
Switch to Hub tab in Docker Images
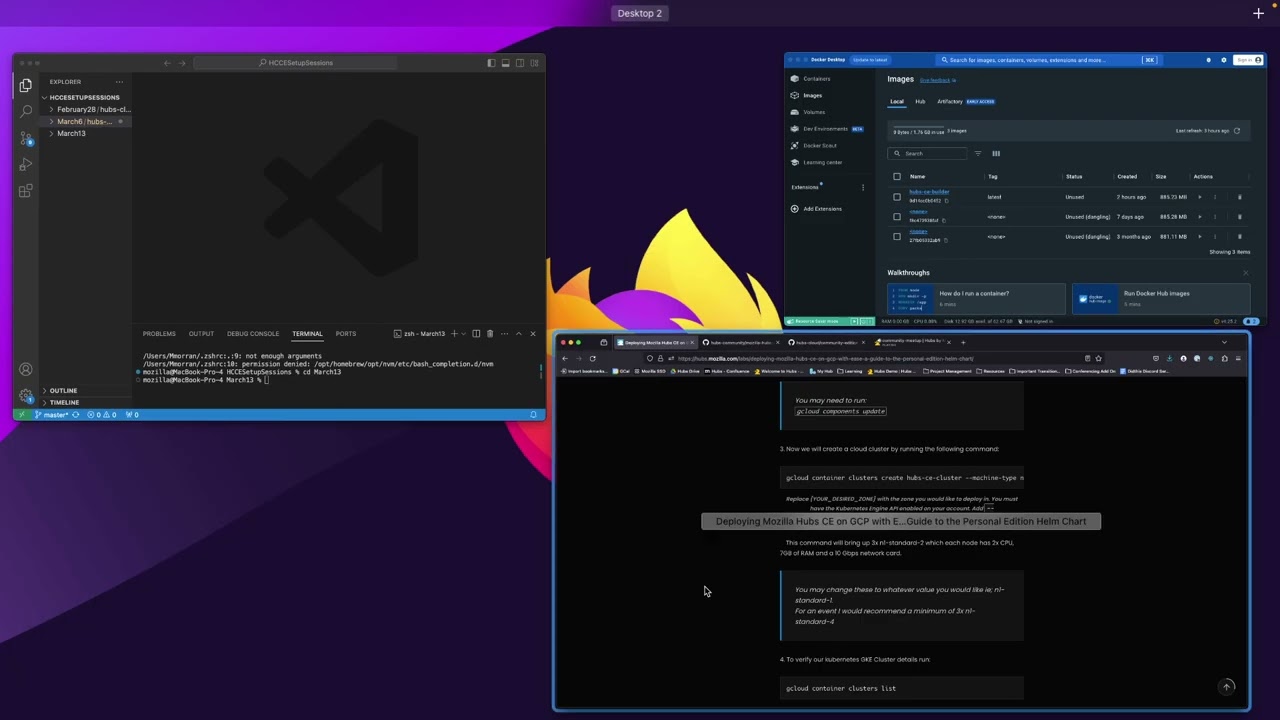pos(920,101)
